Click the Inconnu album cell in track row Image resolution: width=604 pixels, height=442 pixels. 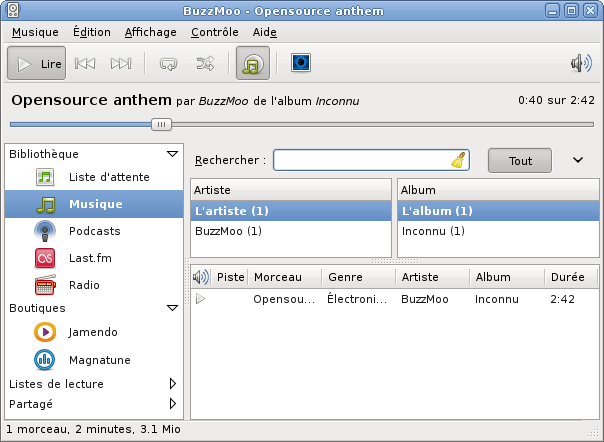[x=497, y=299]
